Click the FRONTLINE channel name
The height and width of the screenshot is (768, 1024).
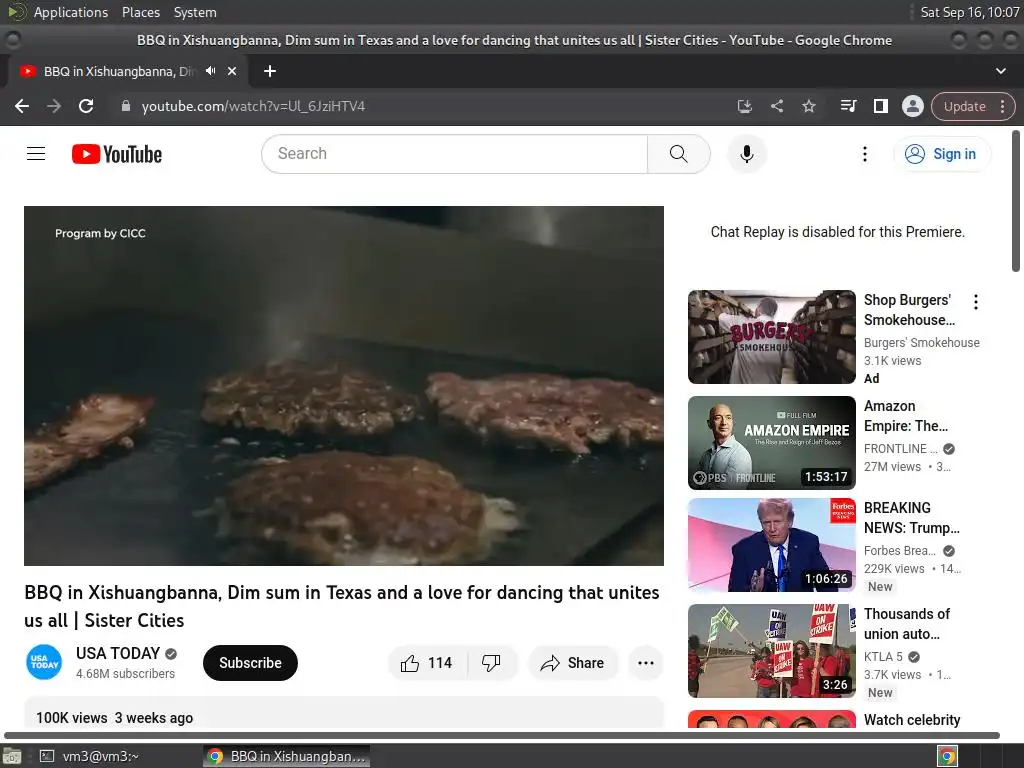tap(900, 449)
